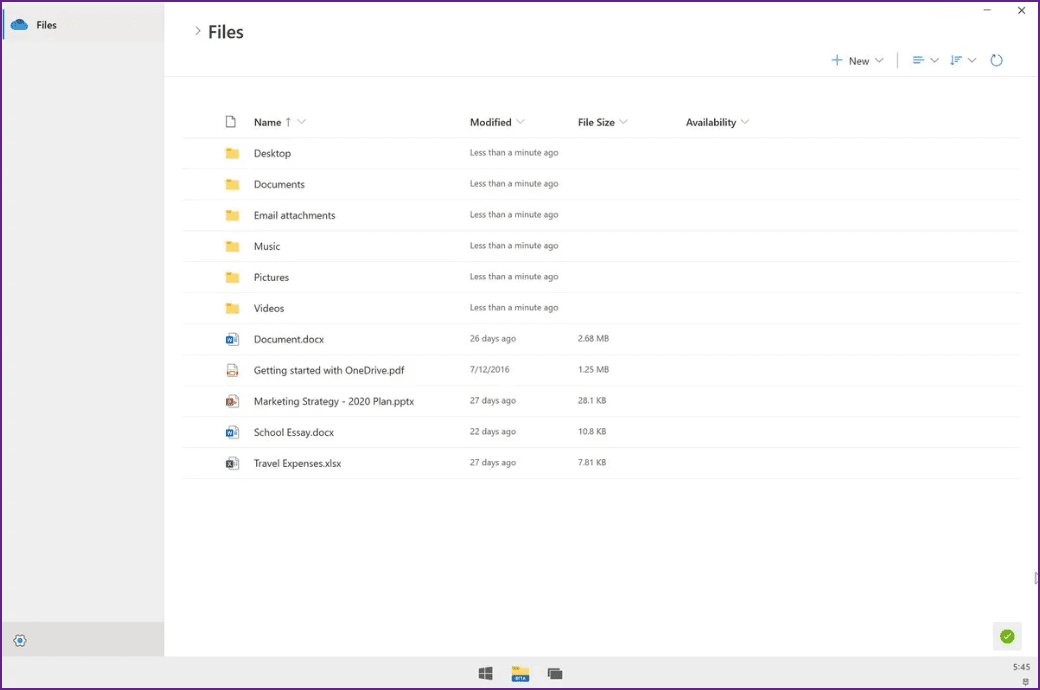Click the 2.68 MB file size
The height and width of the screenshot is (690, 1040).
coord(593,338)
